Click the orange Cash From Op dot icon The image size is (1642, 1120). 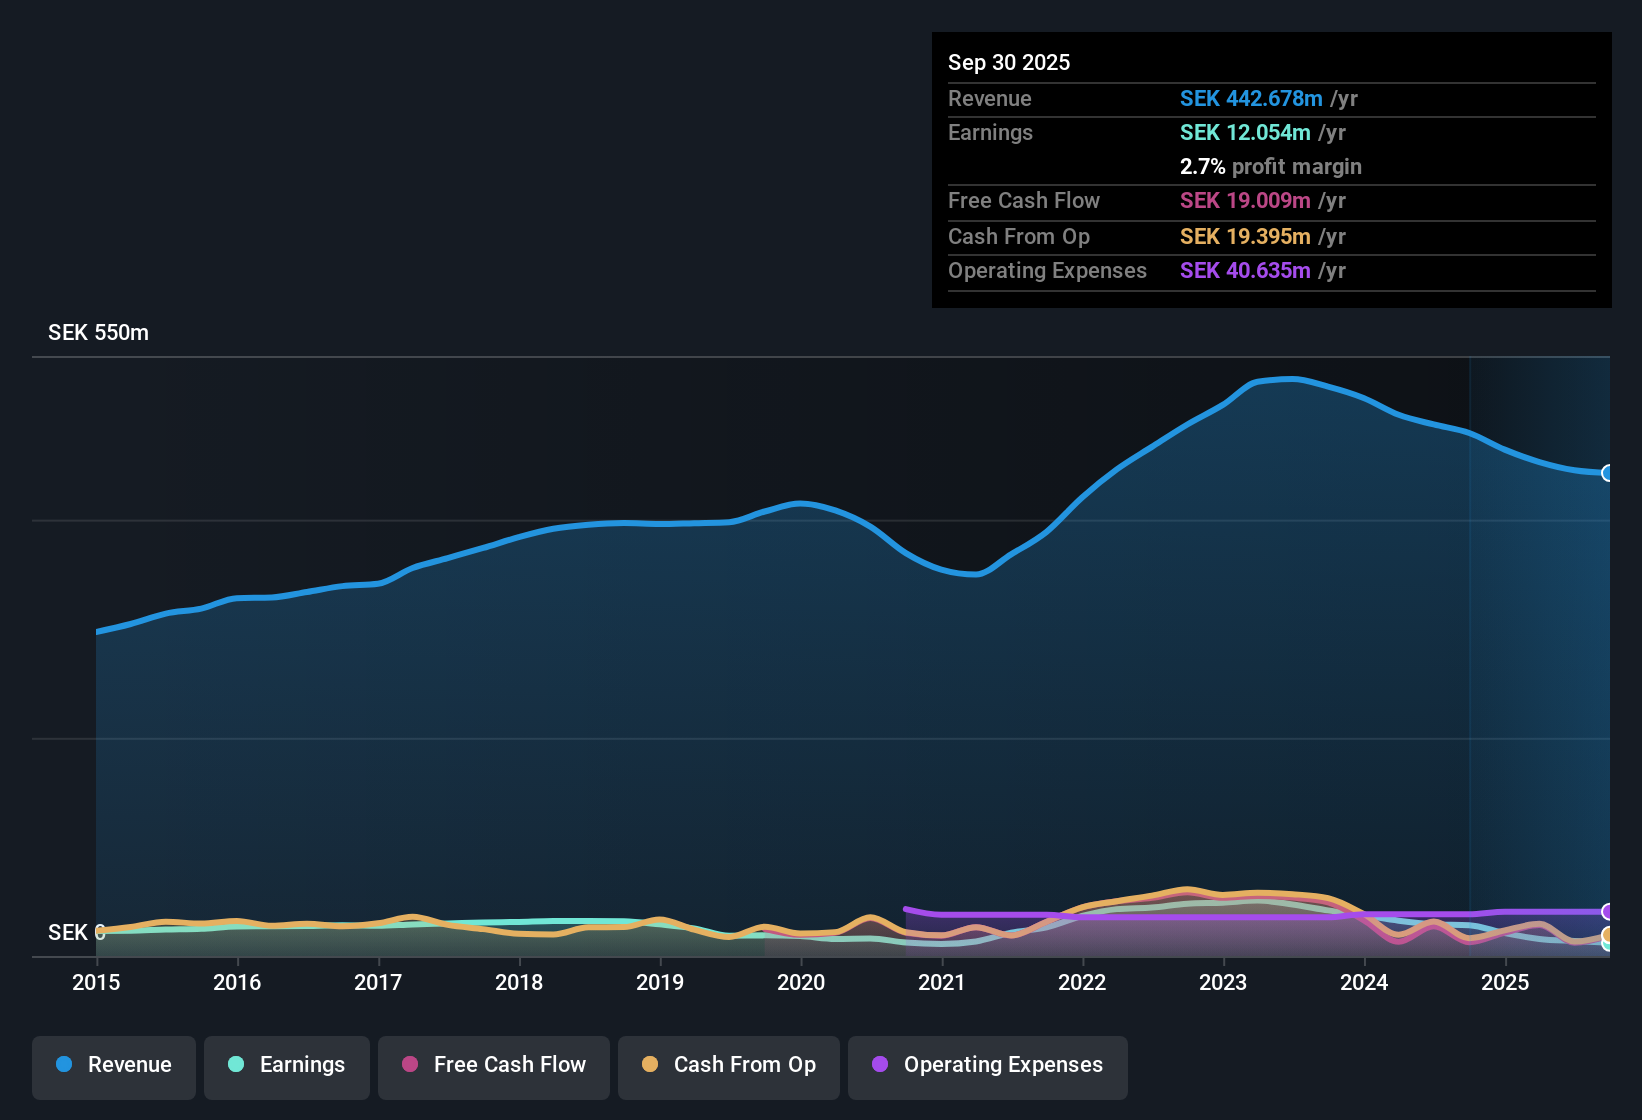[649, 1065]
